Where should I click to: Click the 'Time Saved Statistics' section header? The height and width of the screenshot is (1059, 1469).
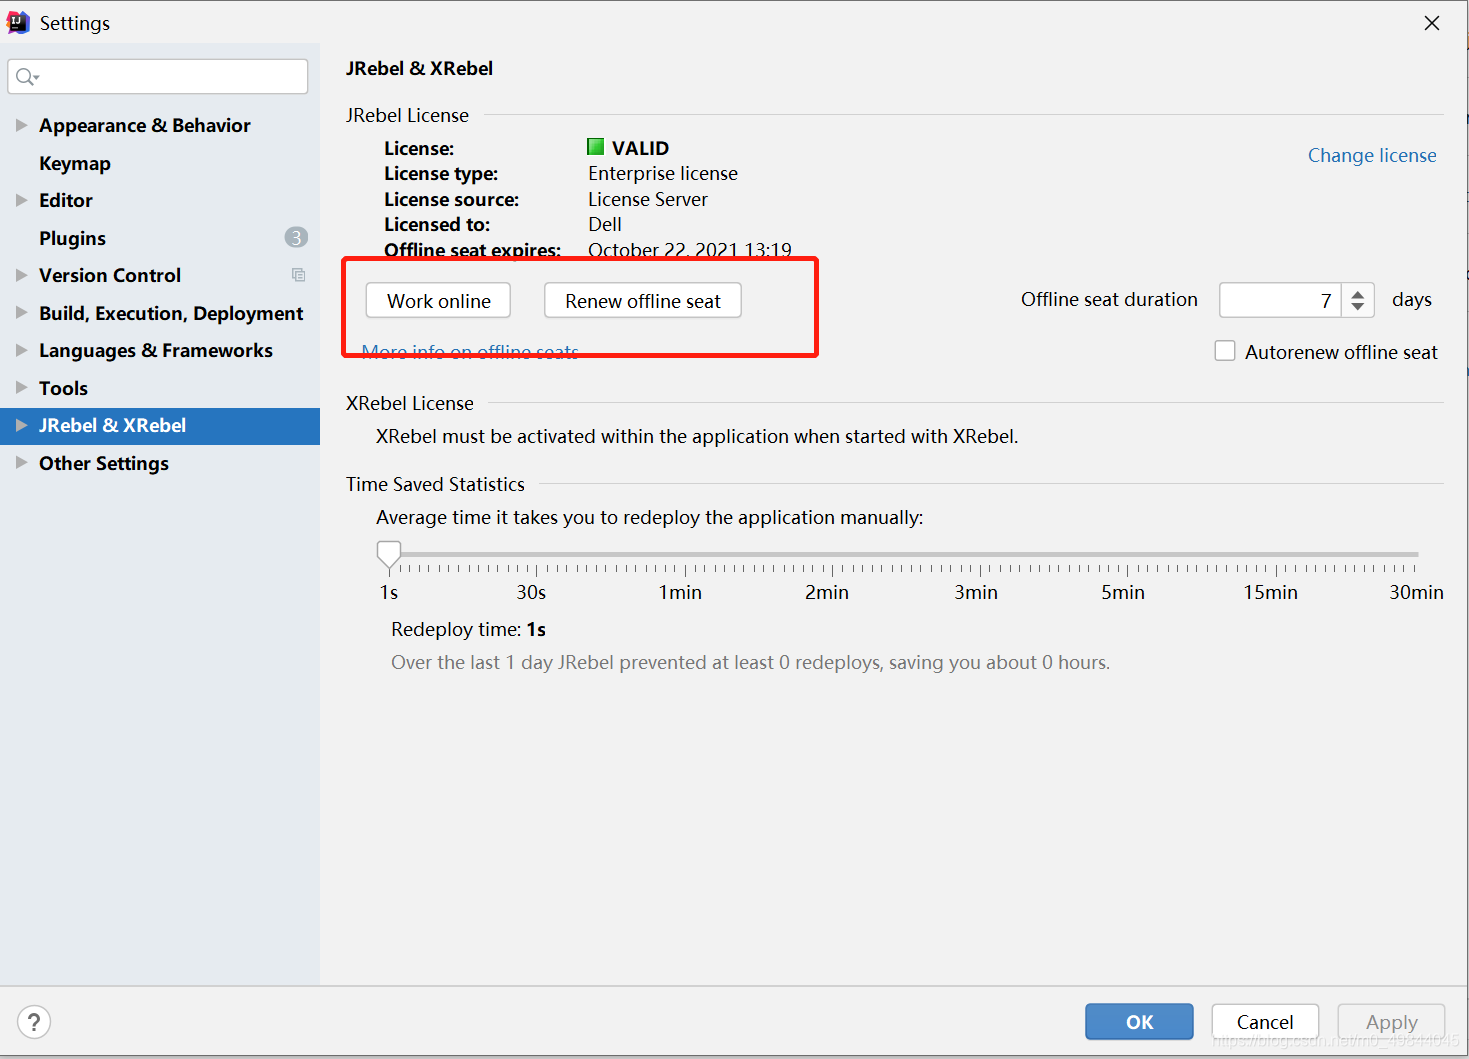tap(435, 484)
